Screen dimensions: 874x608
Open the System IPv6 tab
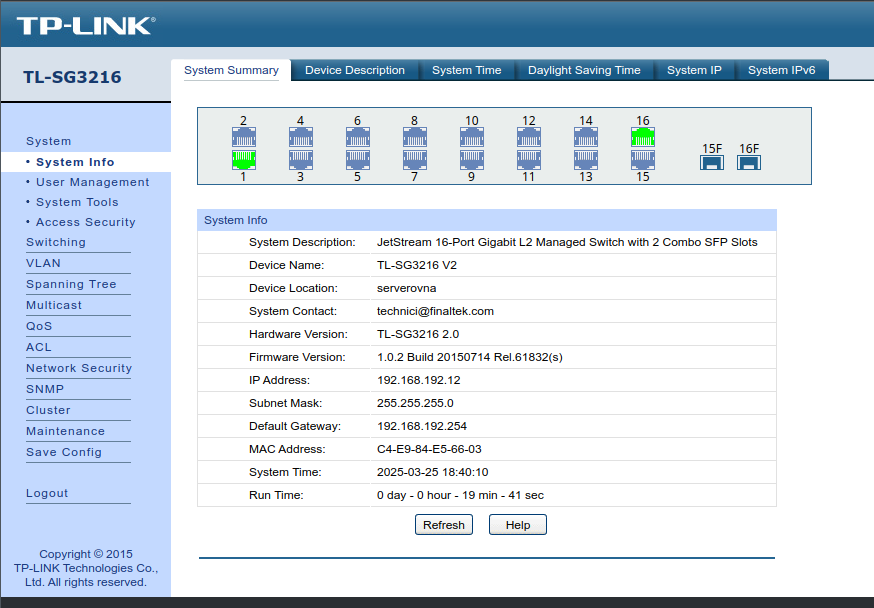click(783, 70)
